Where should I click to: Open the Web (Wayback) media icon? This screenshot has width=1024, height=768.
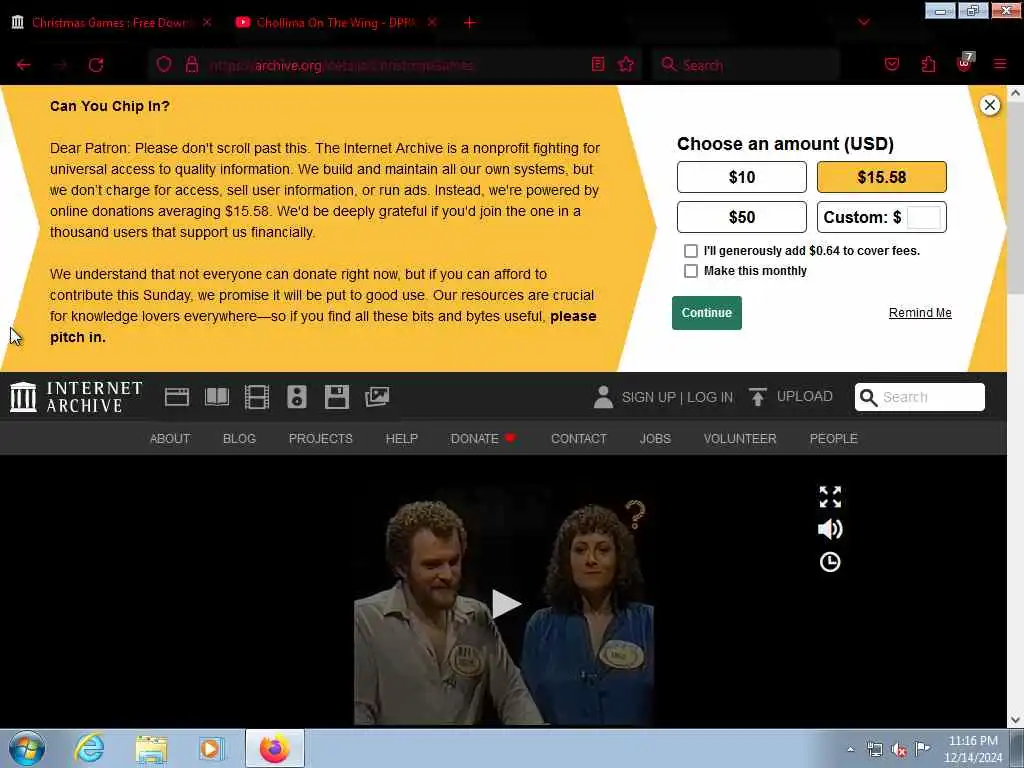point(177,397)
